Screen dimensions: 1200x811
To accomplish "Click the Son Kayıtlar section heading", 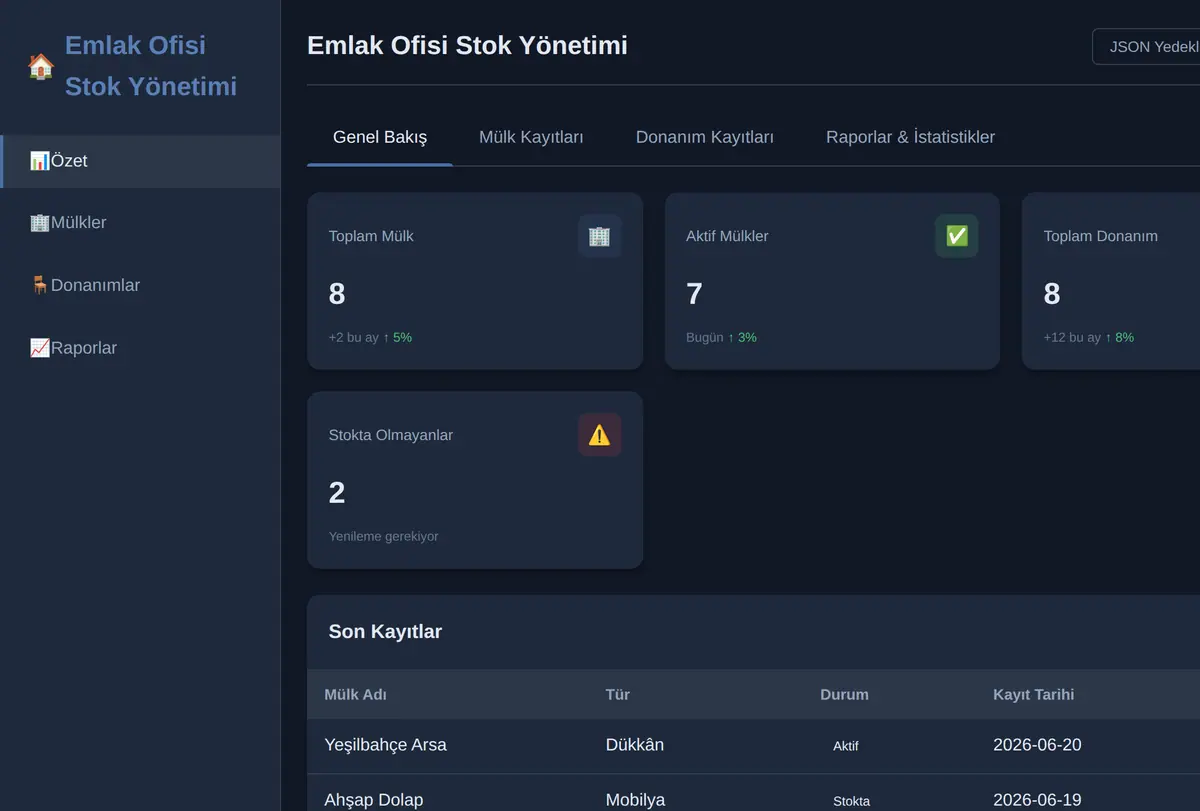I will tap(385, 632).
